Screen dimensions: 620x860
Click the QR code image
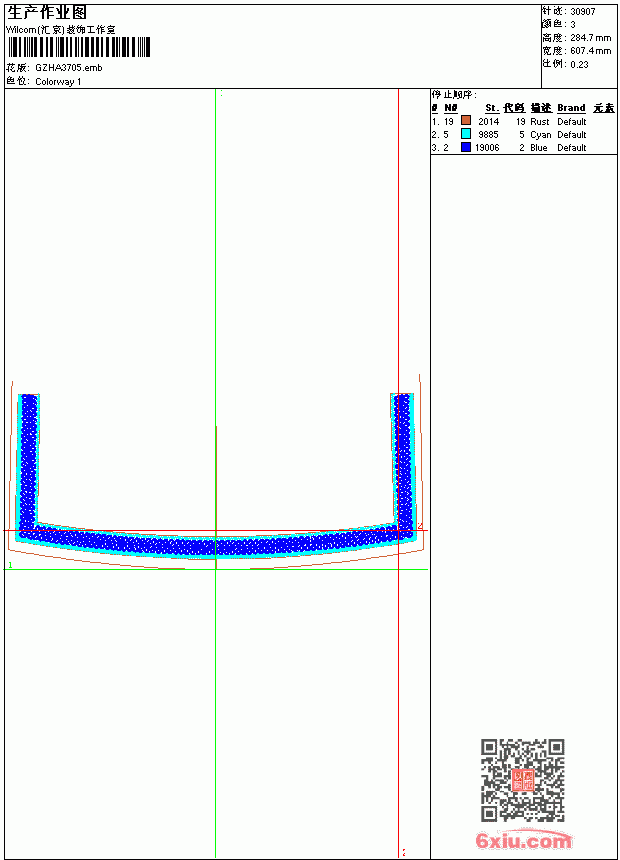coord(523,780)
